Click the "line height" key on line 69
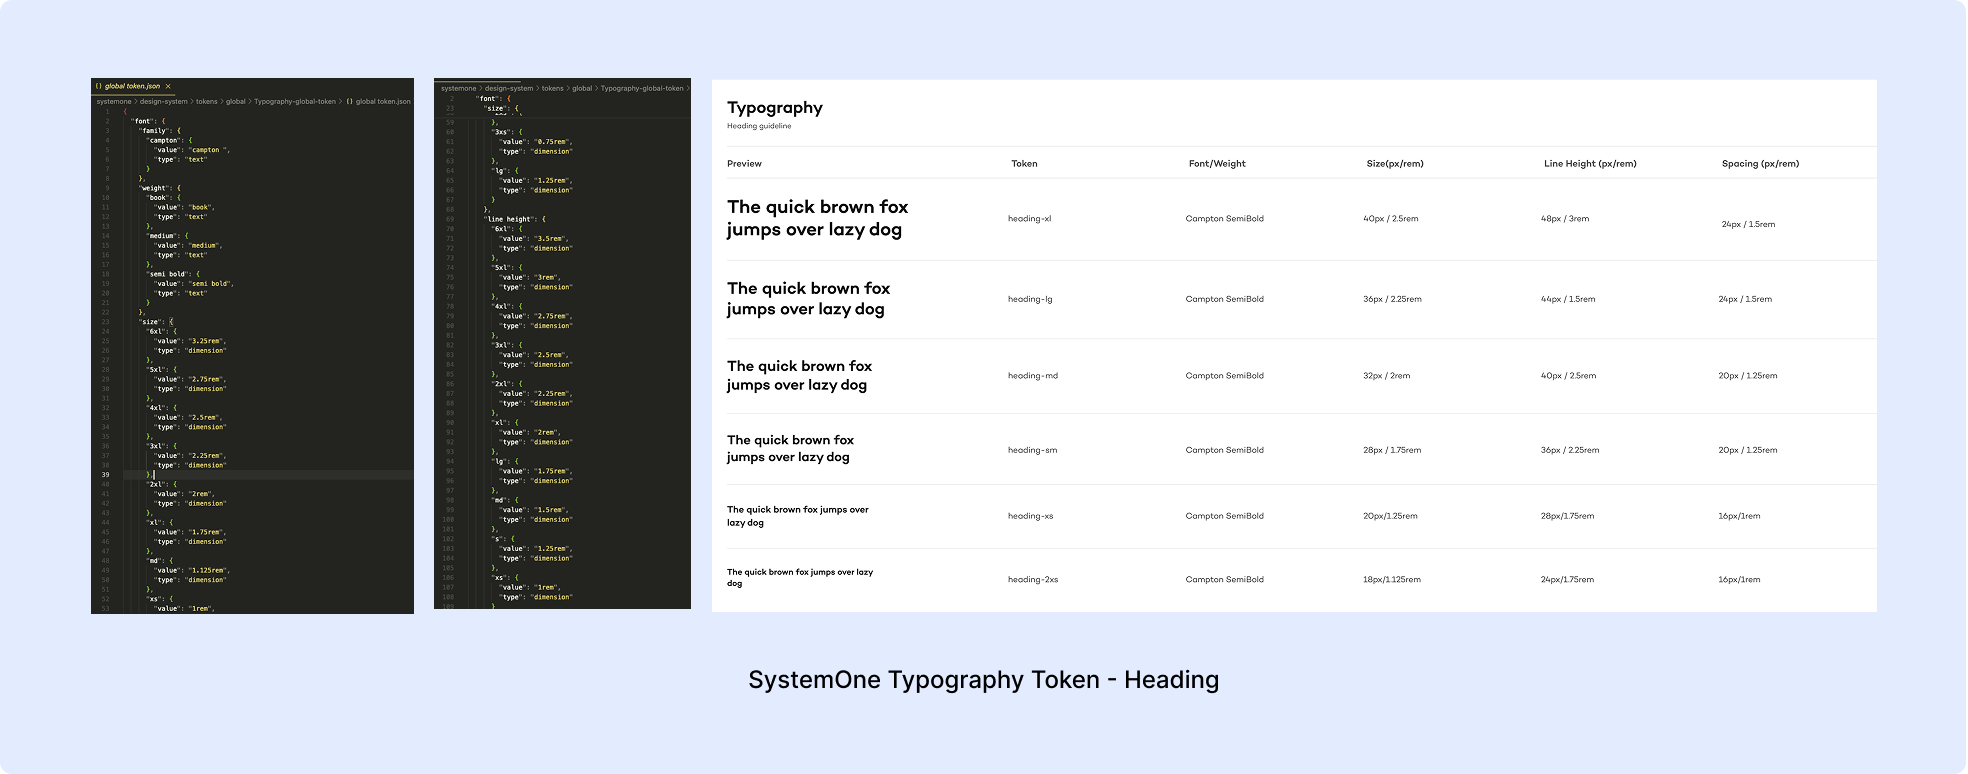1968x774 pixels. [508, 219]
